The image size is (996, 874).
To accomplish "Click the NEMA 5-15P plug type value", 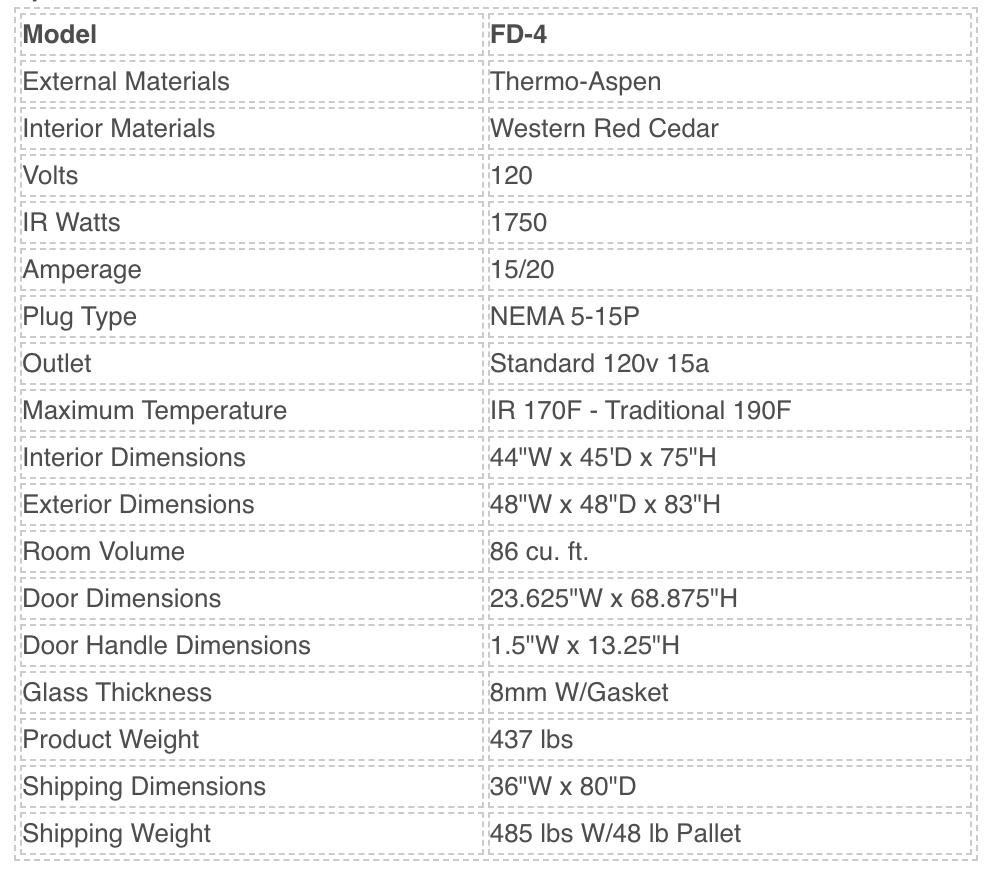I will (x=564, y=316).
